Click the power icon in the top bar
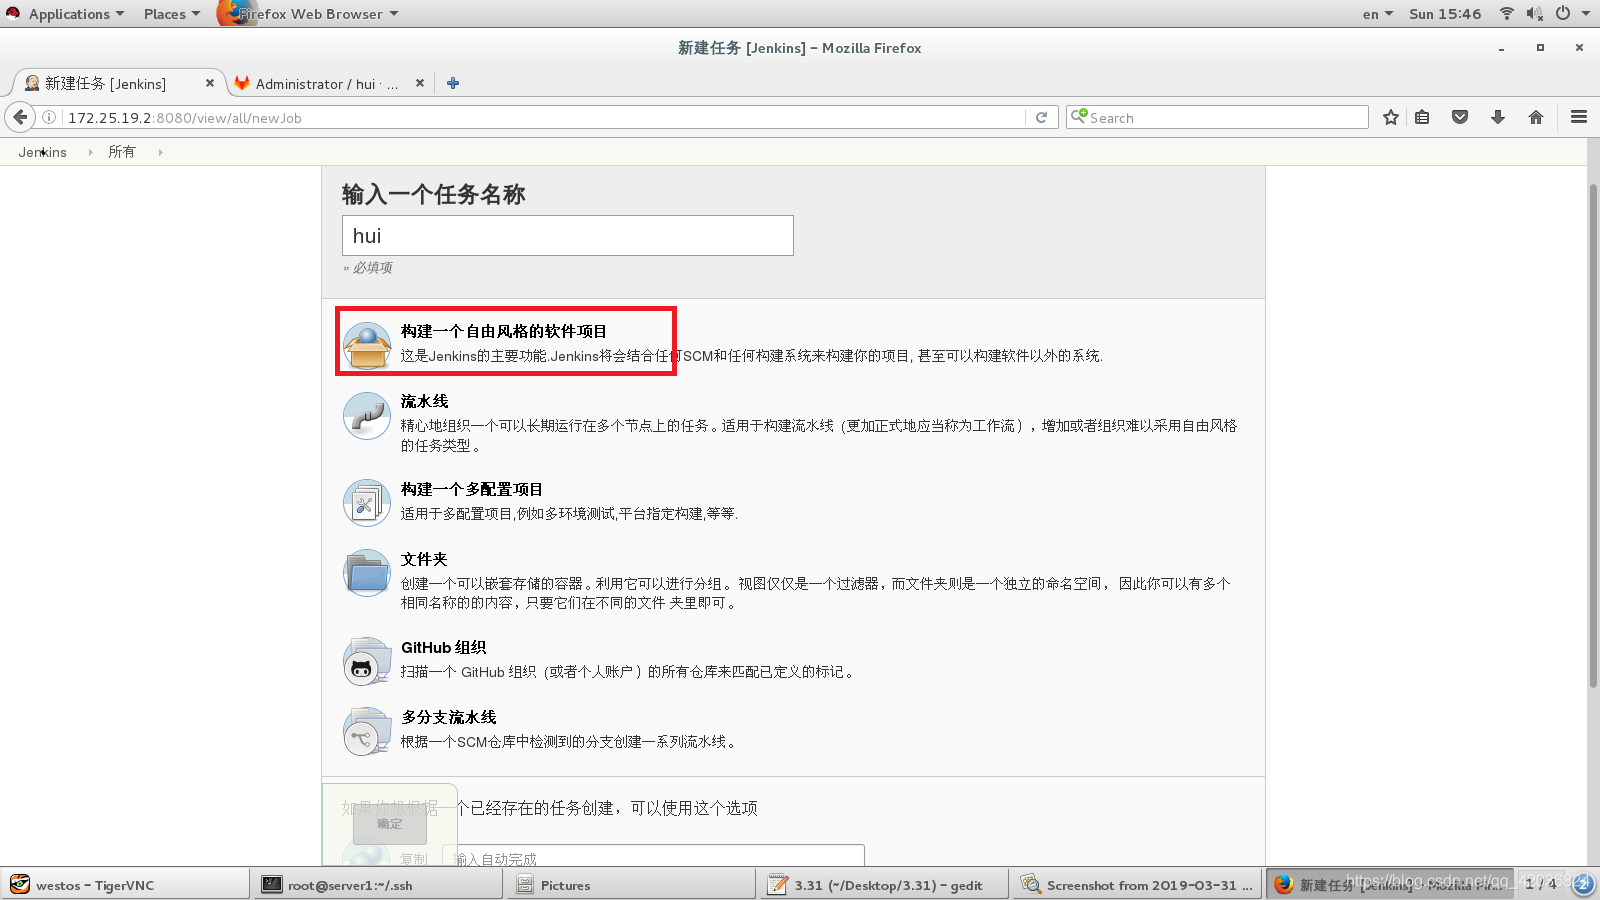The width and height of the screenshot is (1600, 900). 1563,13
